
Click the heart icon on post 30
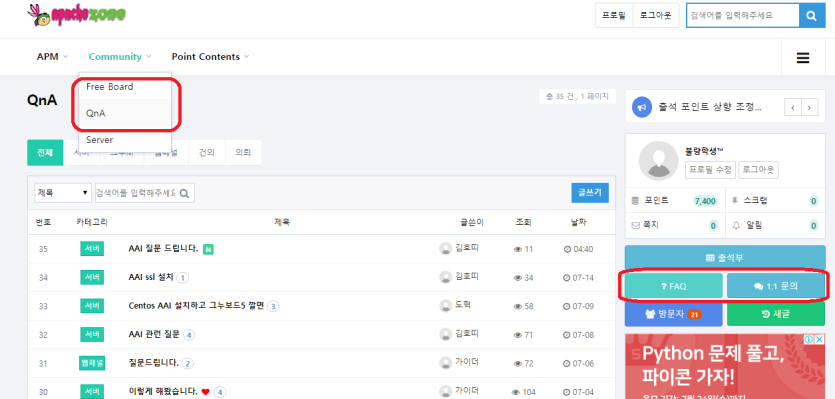point(206,392)
